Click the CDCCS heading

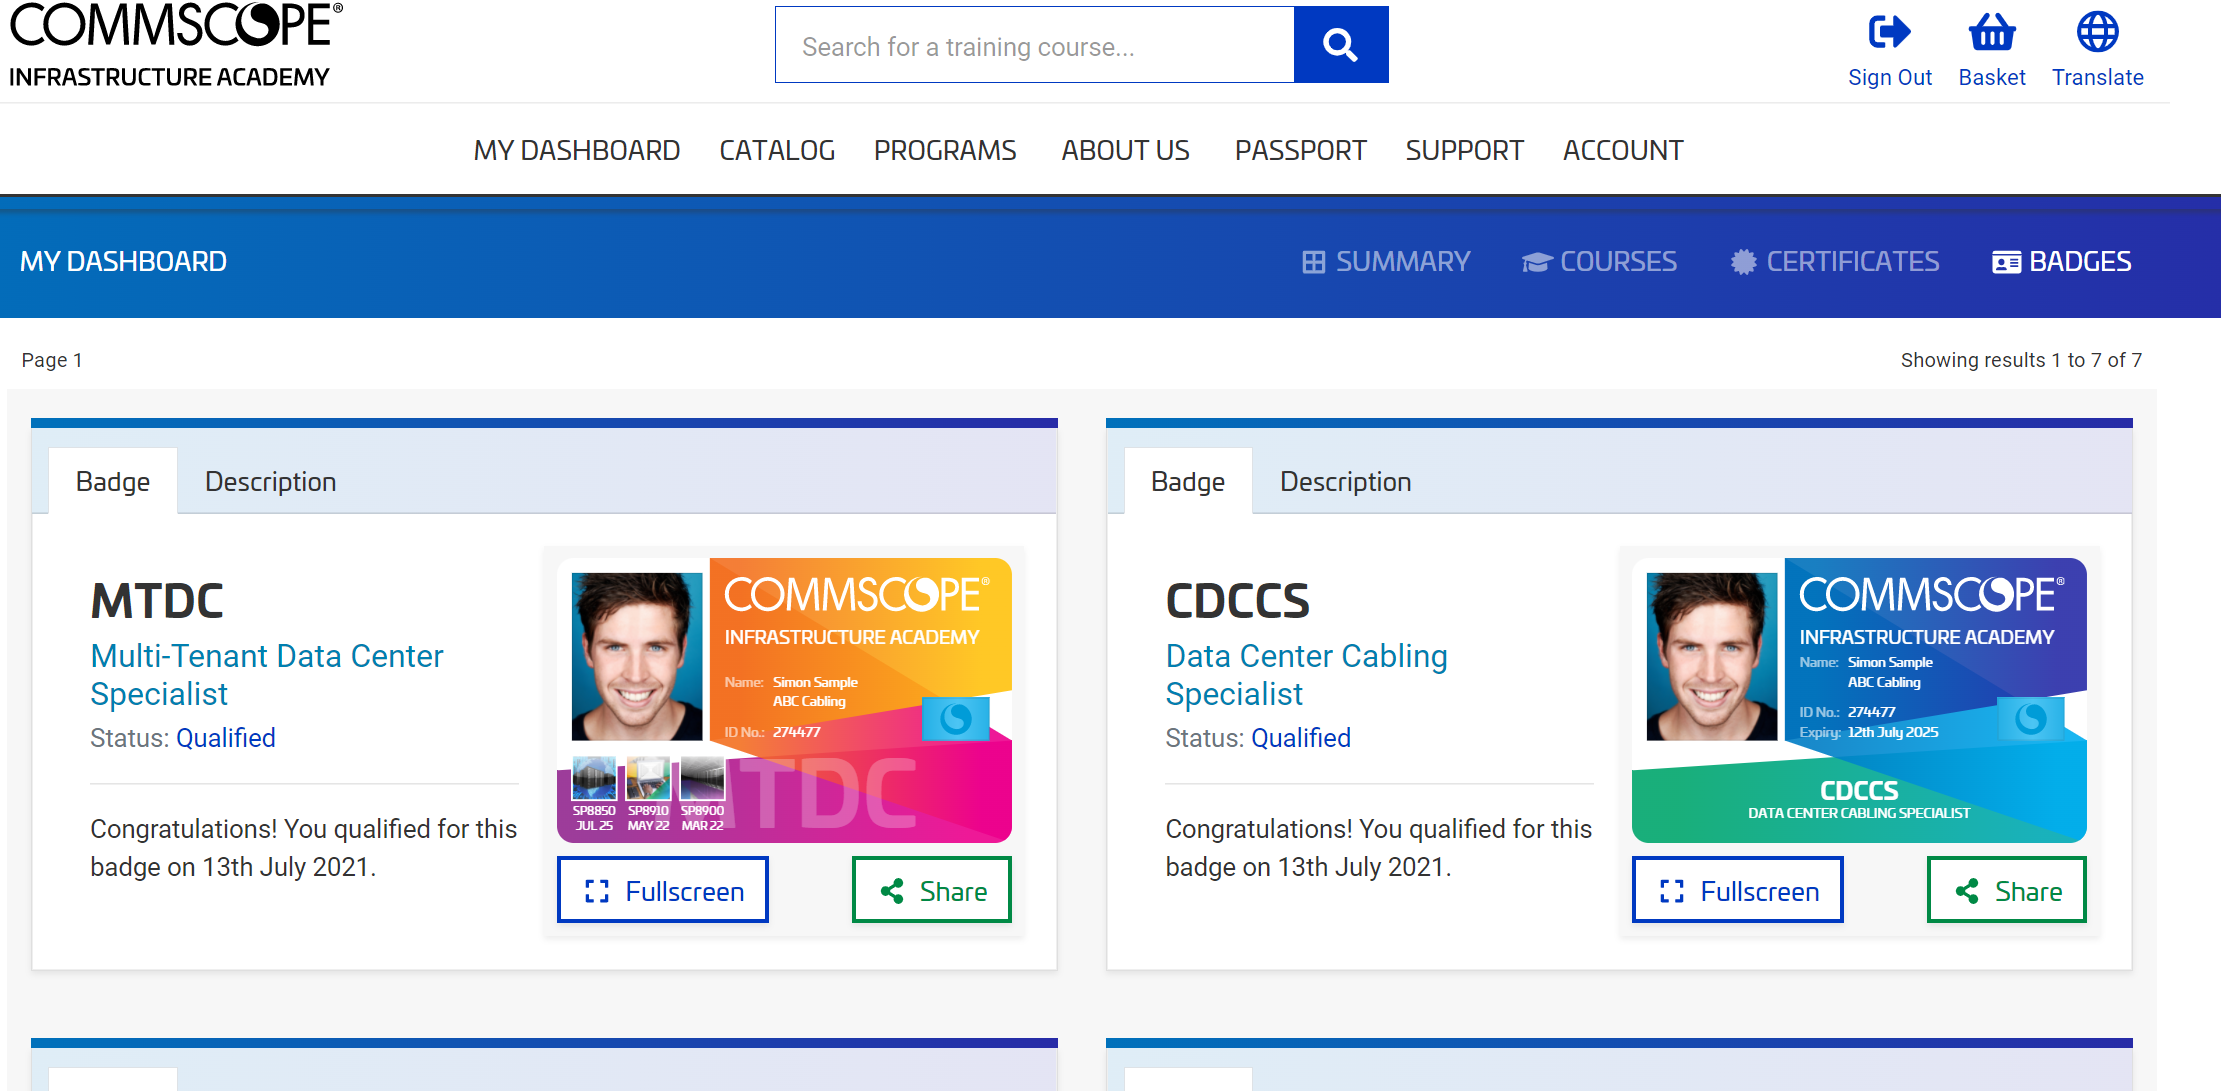pos(1237,601)
